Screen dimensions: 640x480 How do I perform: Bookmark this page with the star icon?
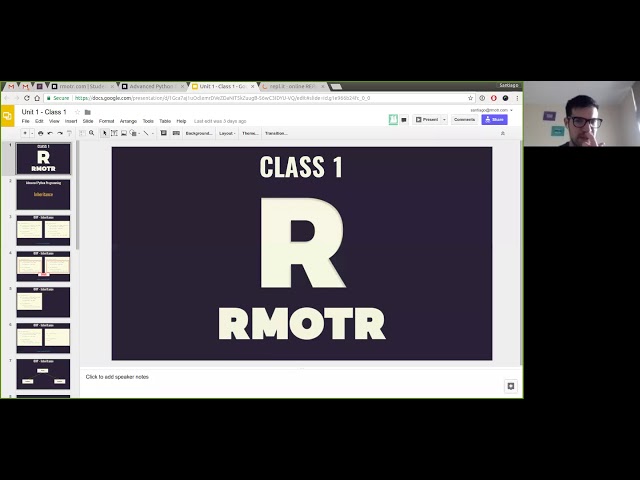click(x=470, y=98)
